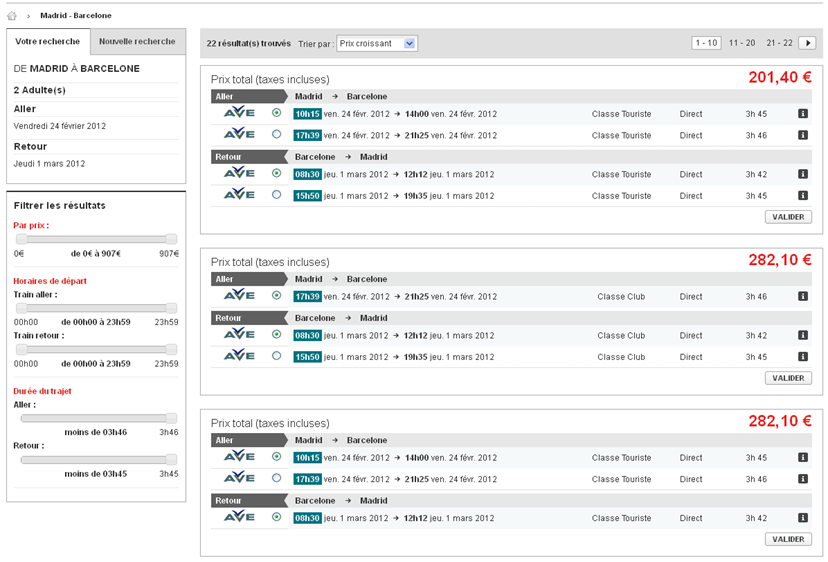Select the Votre recherche tab
Viewport: 828px width, 562px height.
(x=48, y=42)
